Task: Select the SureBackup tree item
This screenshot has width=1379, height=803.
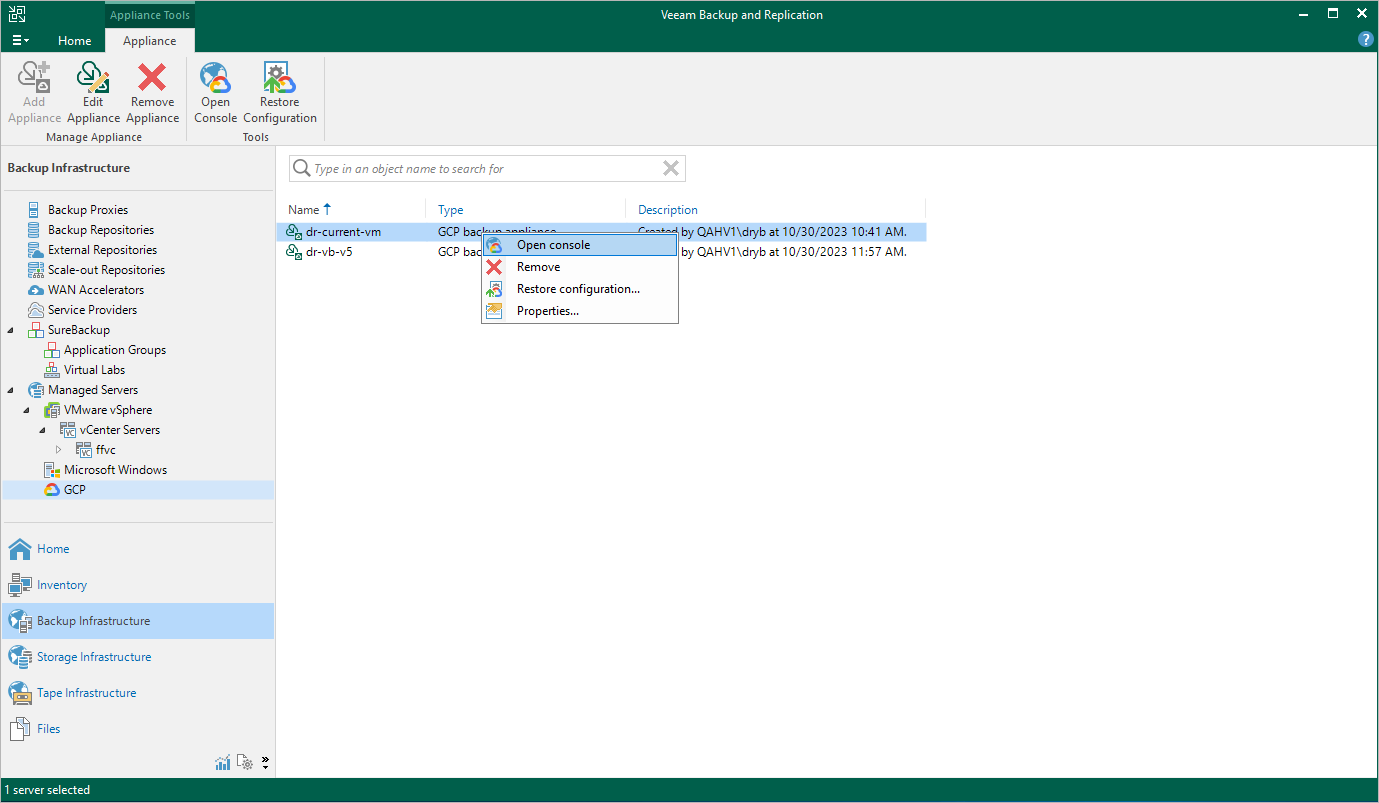Action: (x=79, y=330)
